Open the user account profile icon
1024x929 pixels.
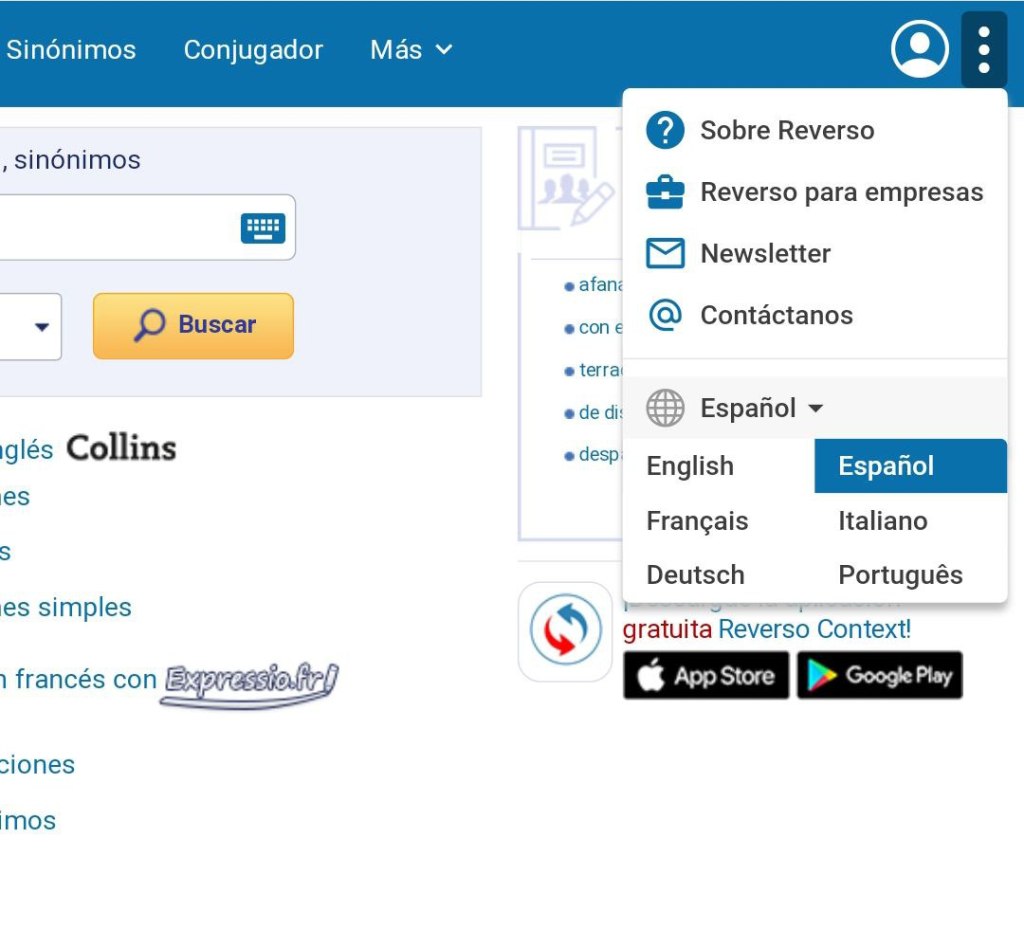[x=919, y=49]
